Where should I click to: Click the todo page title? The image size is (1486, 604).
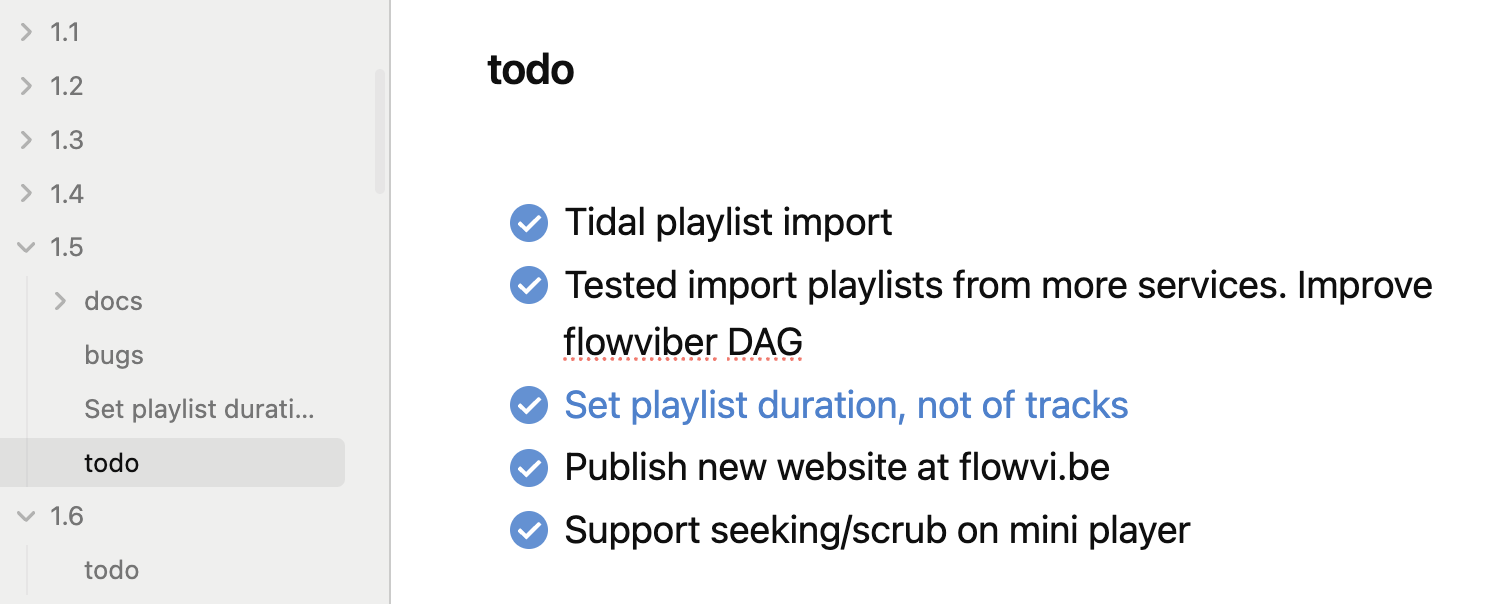coord(531,70)
